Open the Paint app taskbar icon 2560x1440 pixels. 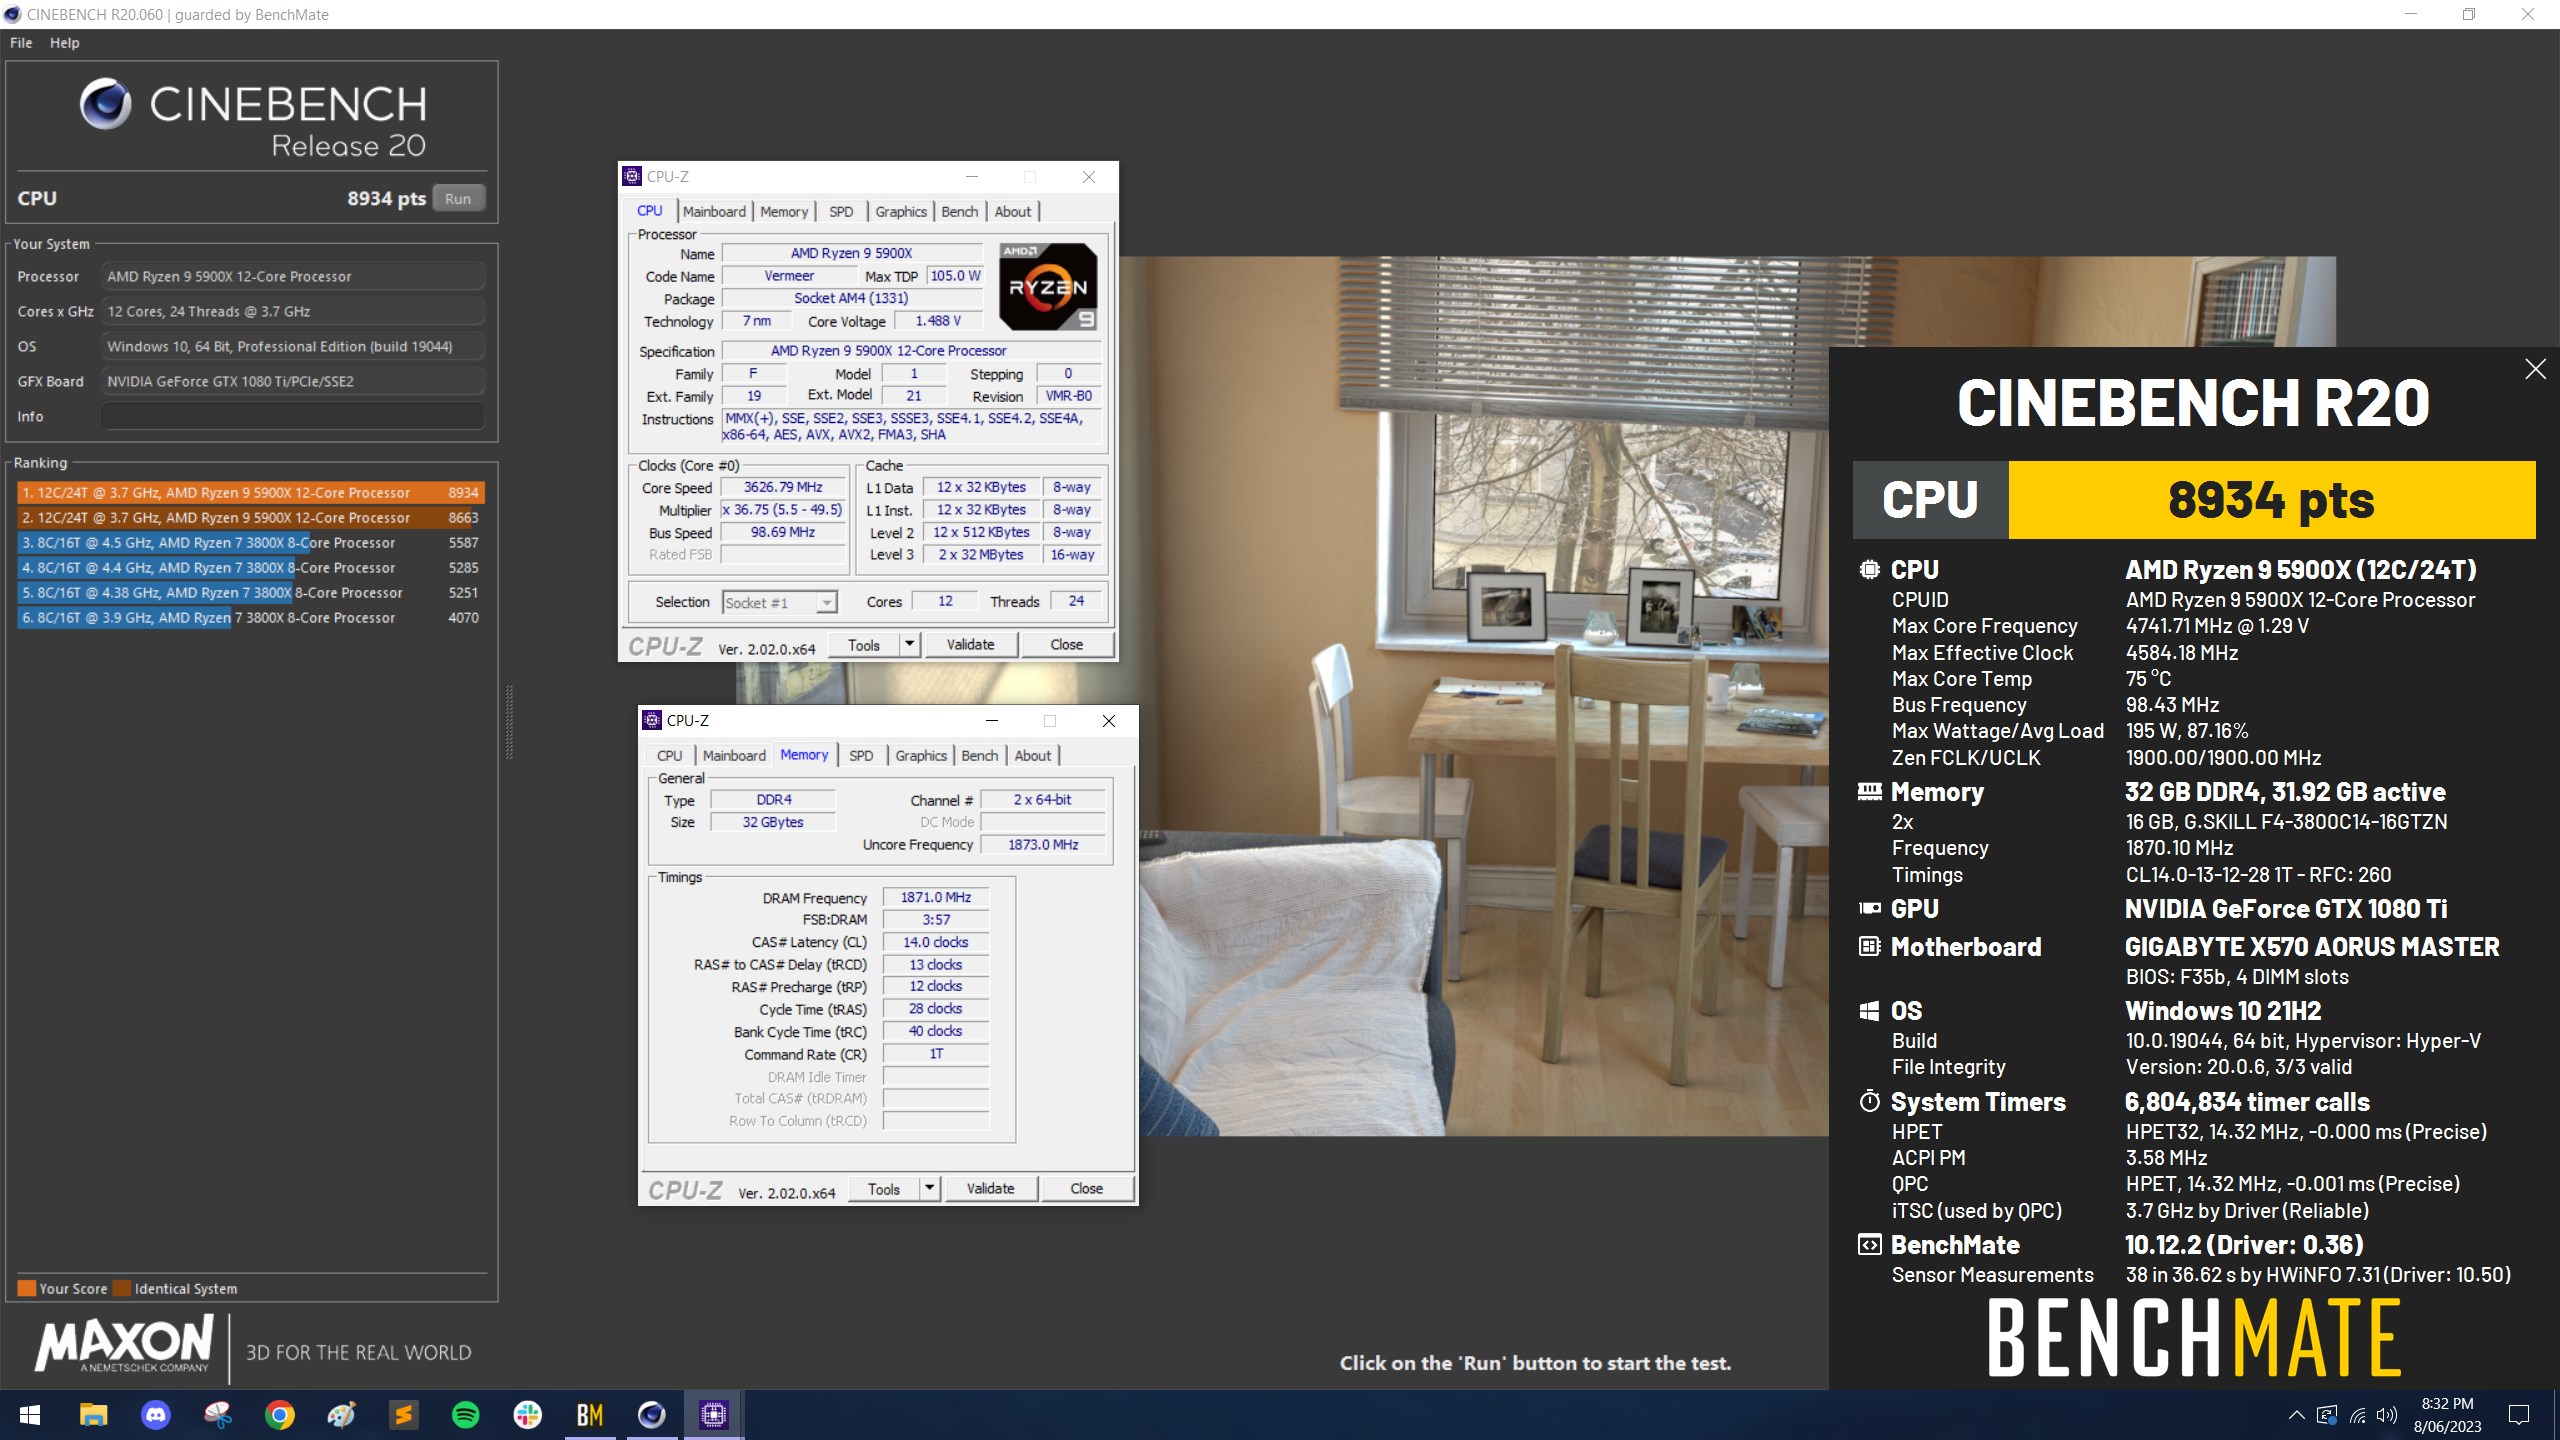coord(342,1415)
